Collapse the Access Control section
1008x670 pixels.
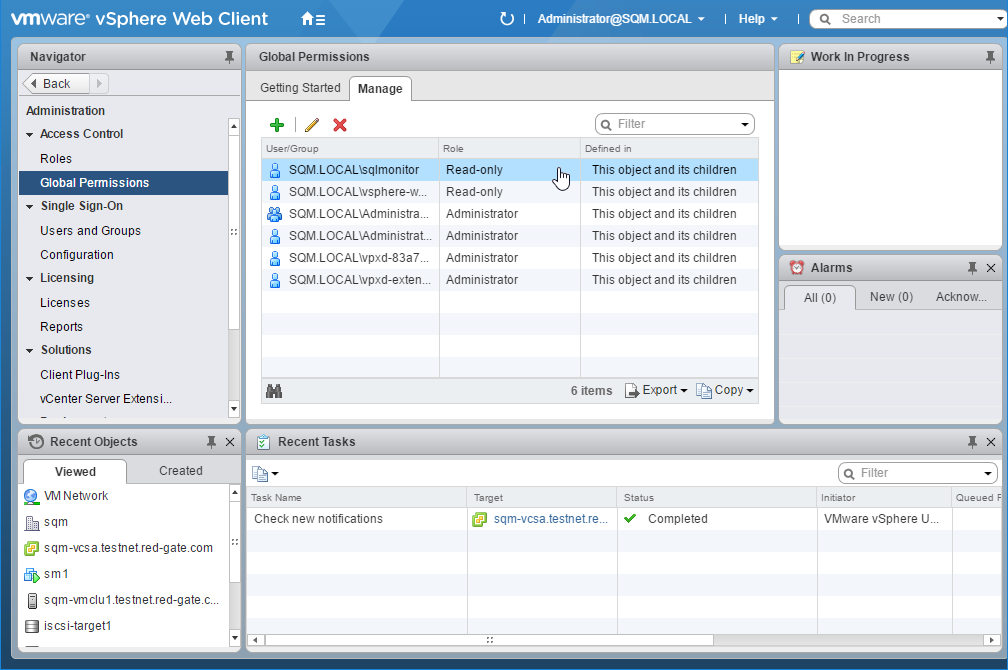point(30,134)
